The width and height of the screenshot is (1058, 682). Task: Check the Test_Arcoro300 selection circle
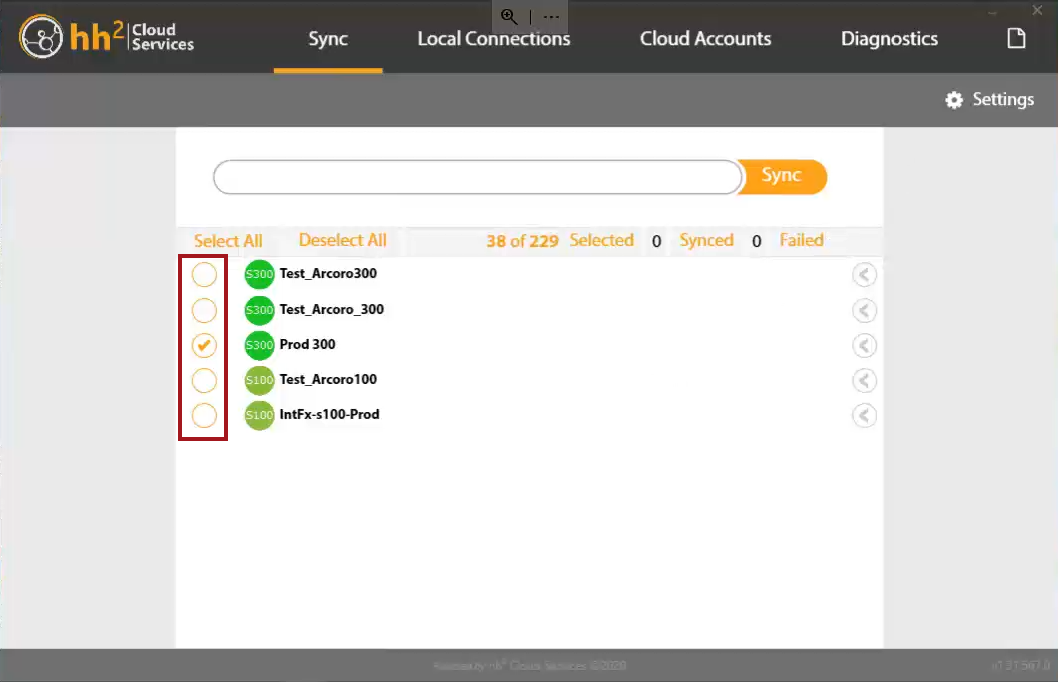(x=204, y=275)
